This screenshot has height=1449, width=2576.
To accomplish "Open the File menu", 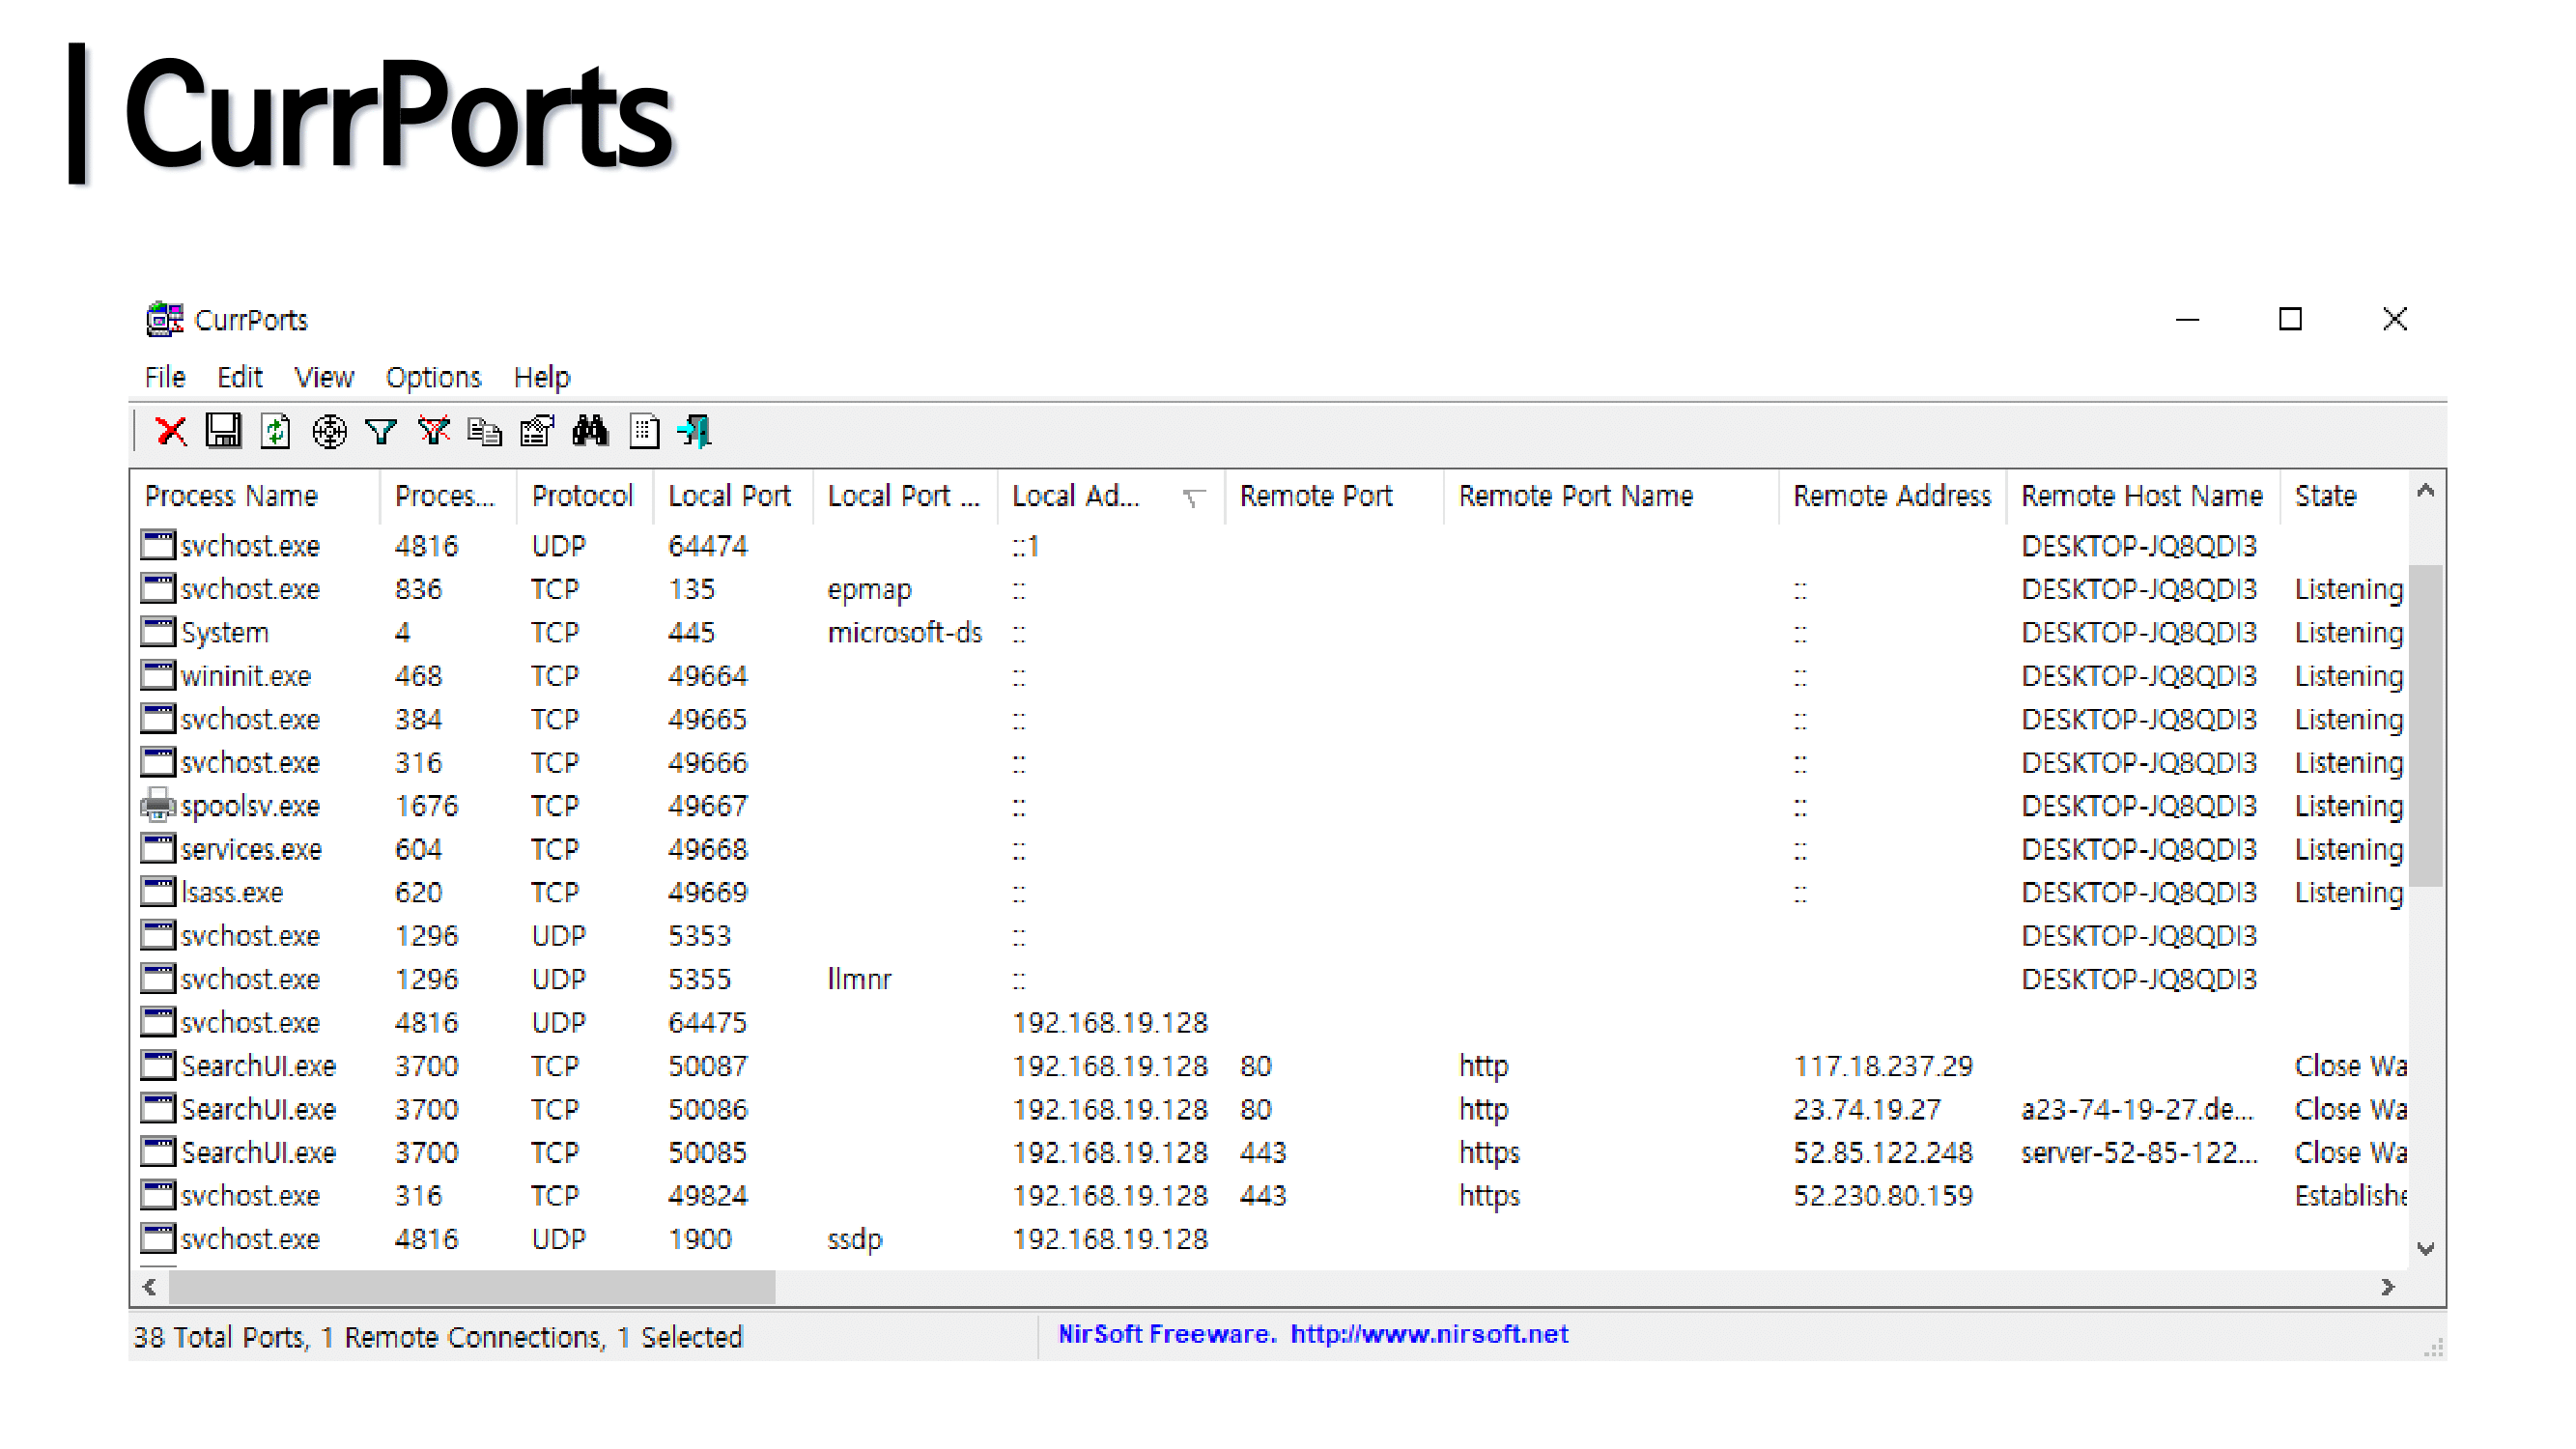I will [x=165, y=377].
